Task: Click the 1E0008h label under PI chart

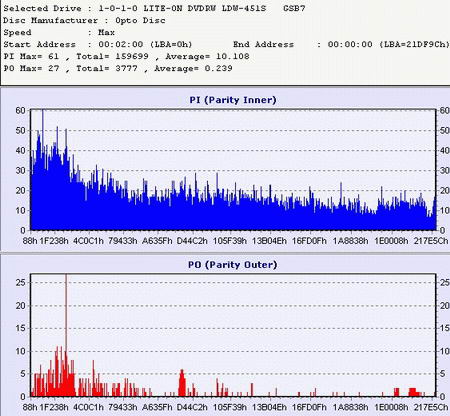Action: (x=391, y=240)
